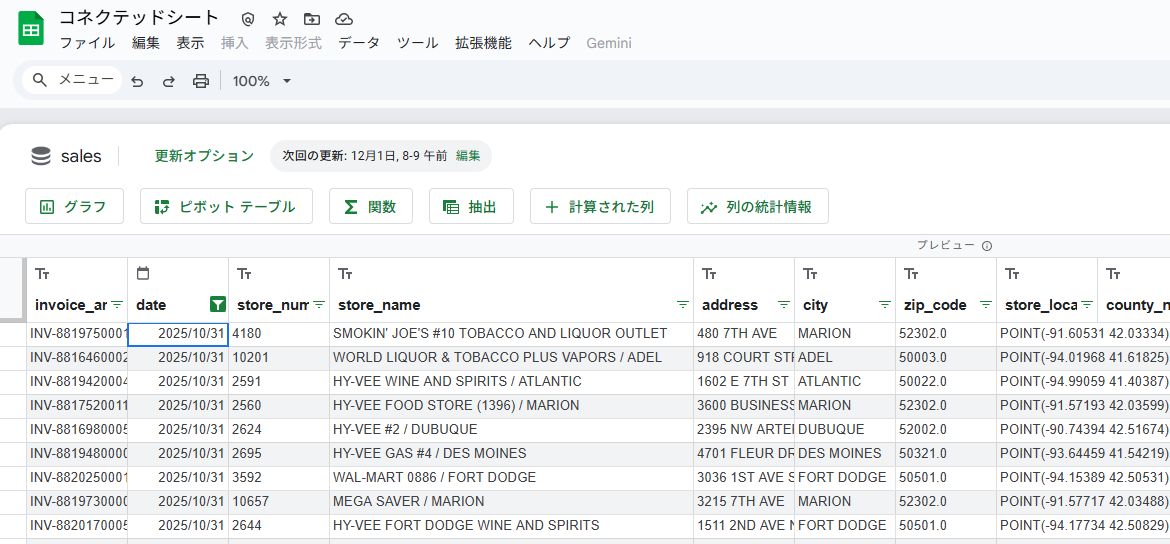The height and width of the screenshot is (544, 1170).
Task: Open the city column filter
Action: tap(885, 304)
